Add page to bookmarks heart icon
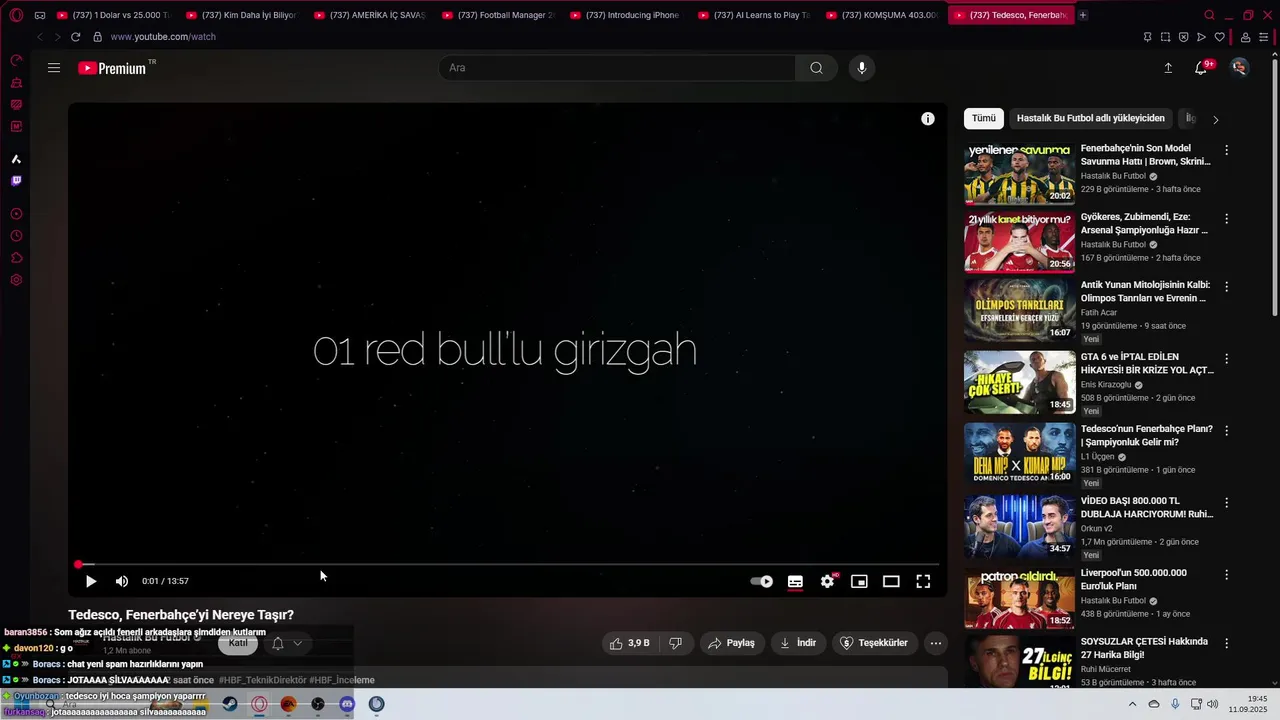 (1219, 37)
